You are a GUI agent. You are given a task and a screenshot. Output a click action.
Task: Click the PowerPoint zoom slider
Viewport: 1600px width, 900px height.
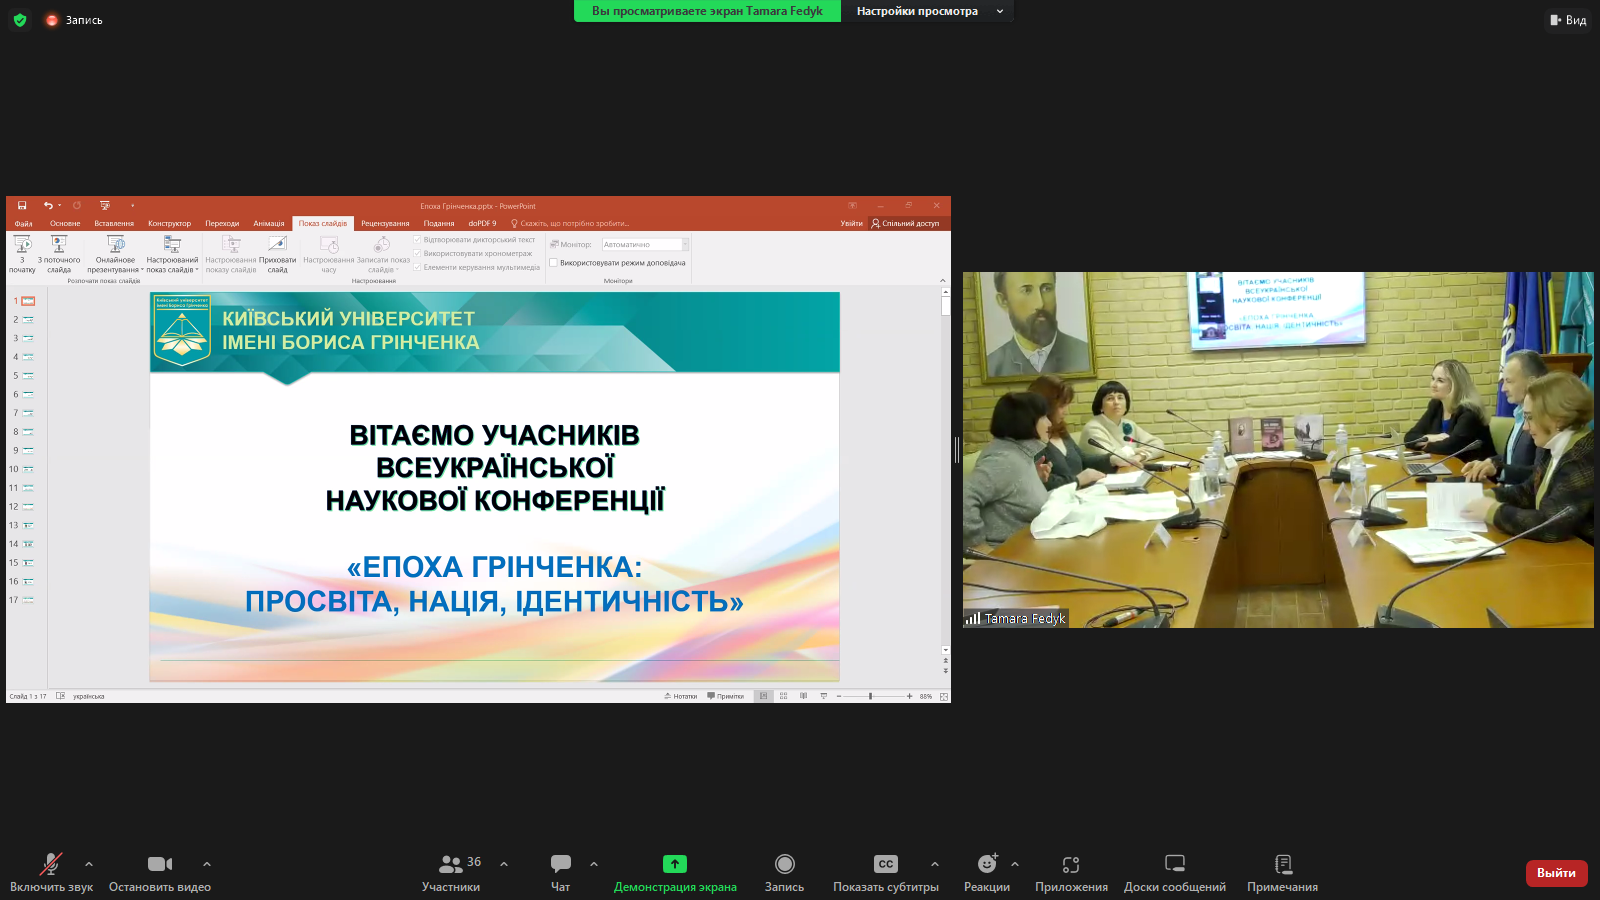(x=871, y=696)
